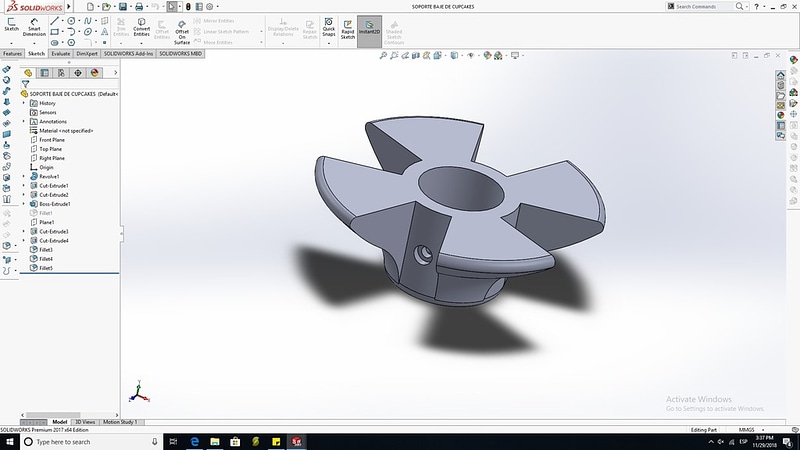Expand the Cut-Extrude4 feature
Image resolution: width=800 pixels, height=450 pixels.
(23, 241)
